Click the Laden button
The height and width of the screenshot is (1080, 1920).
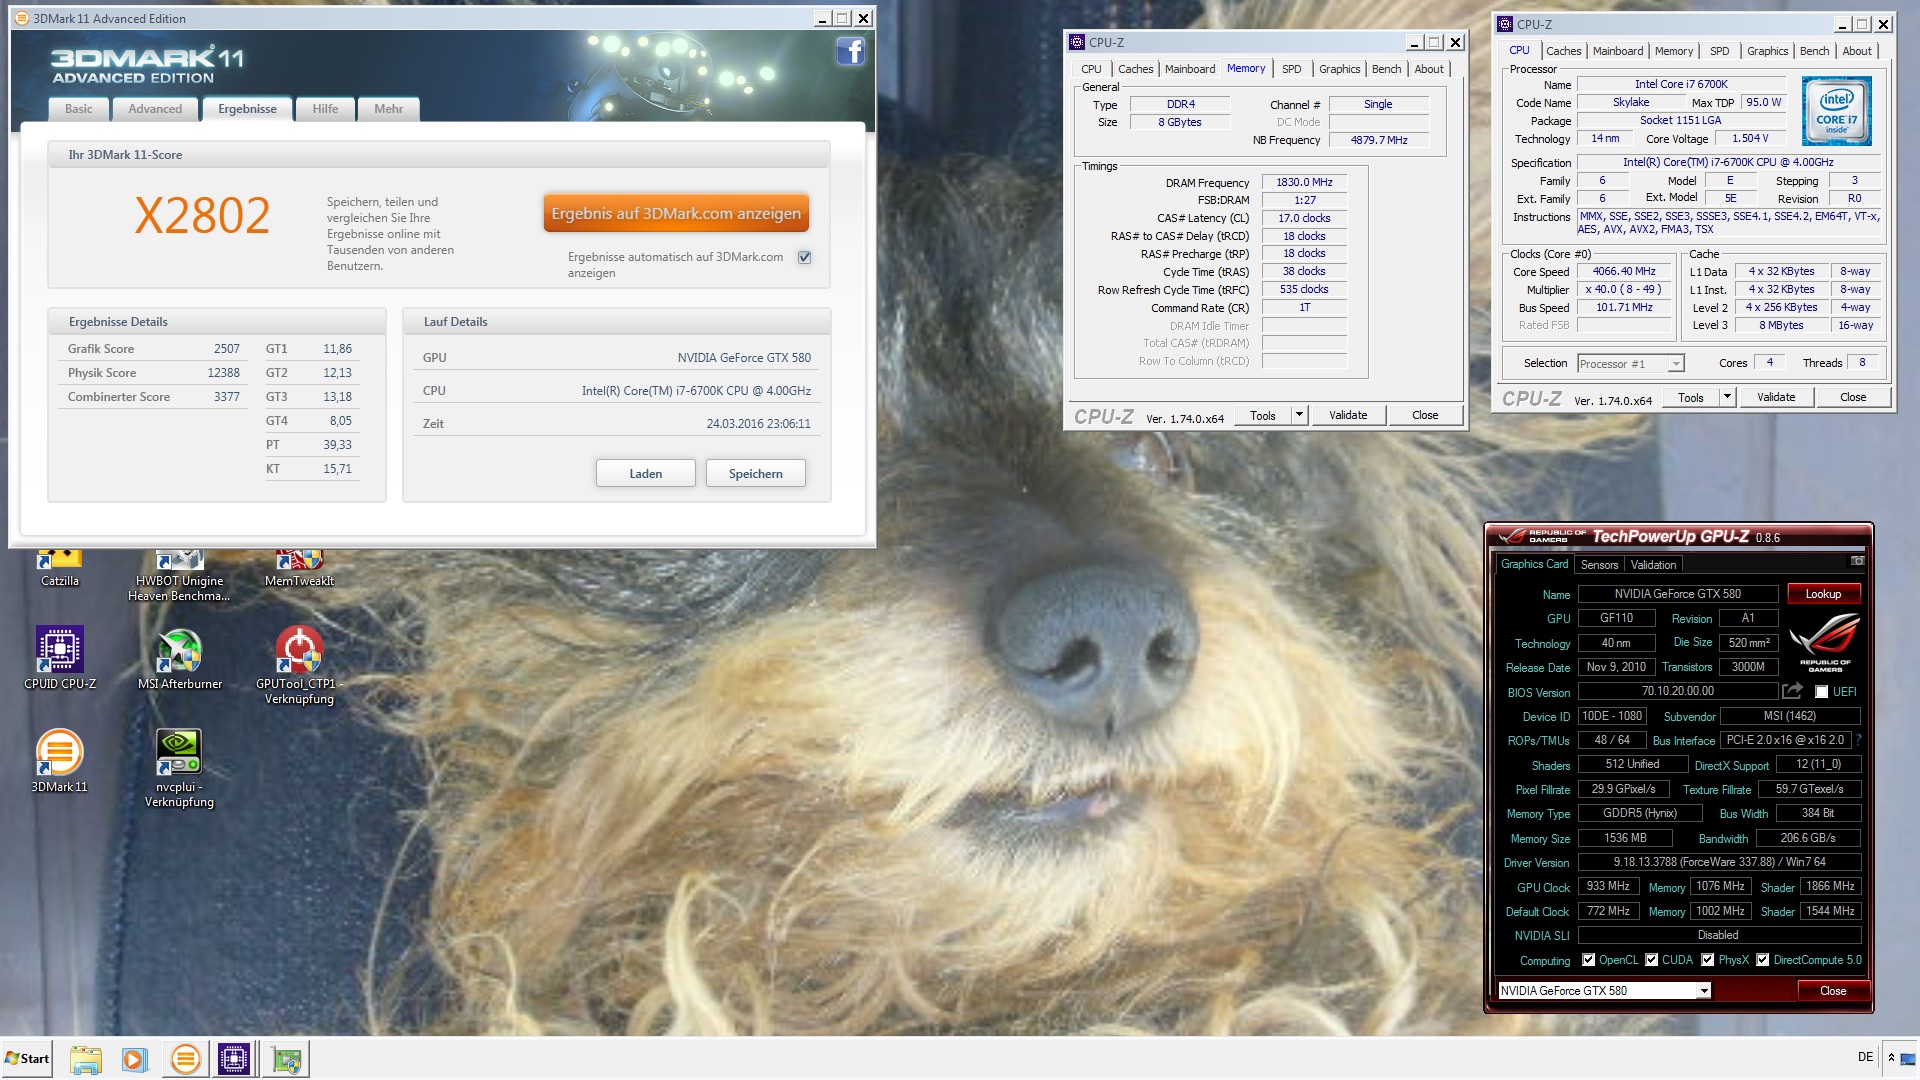646,473
